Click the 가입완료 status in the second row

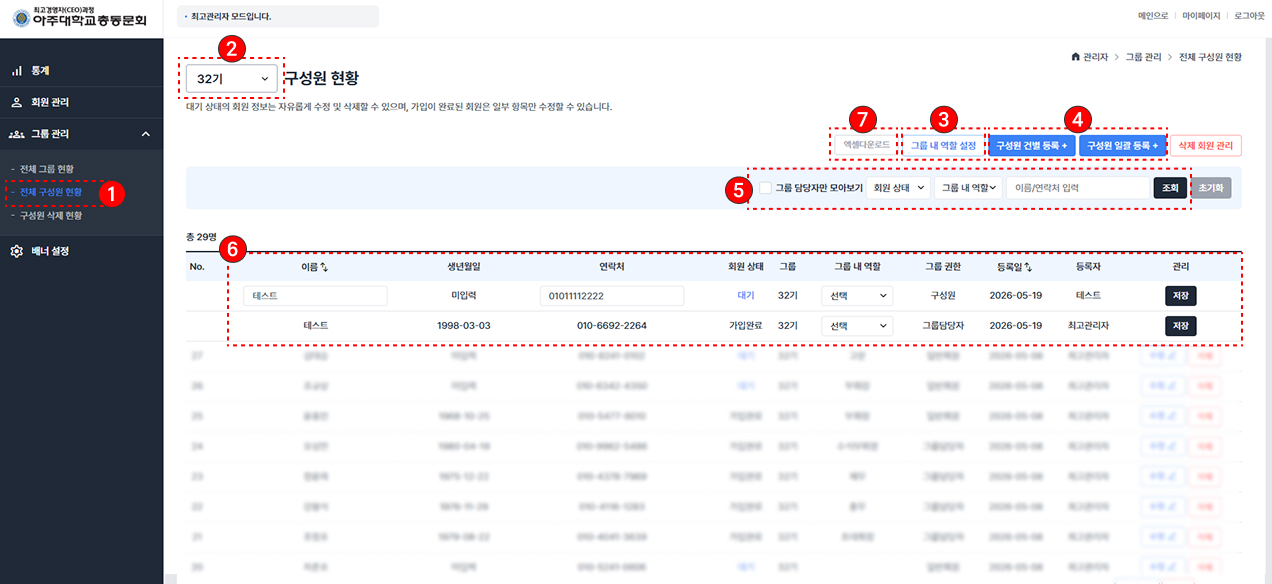tap(745, 326)
